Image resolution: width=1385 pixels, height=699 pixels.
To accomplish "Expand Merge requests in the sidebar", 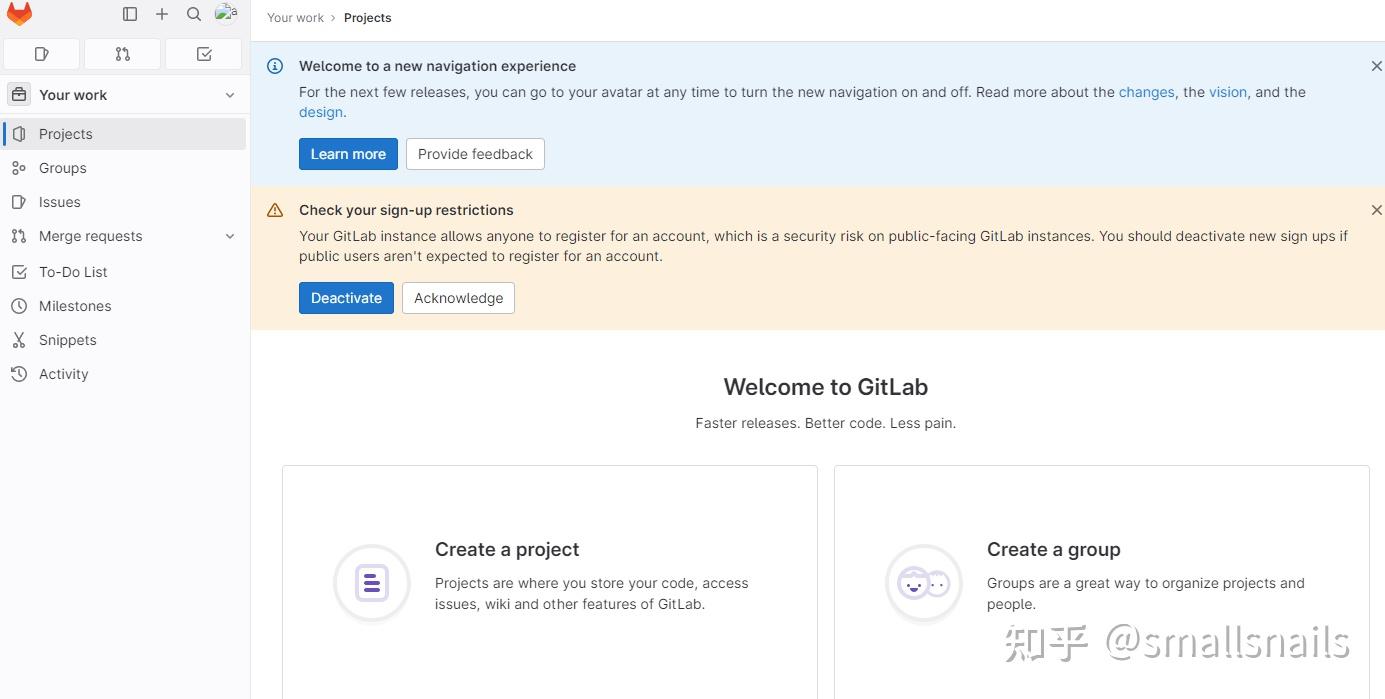I will [230, 236].
